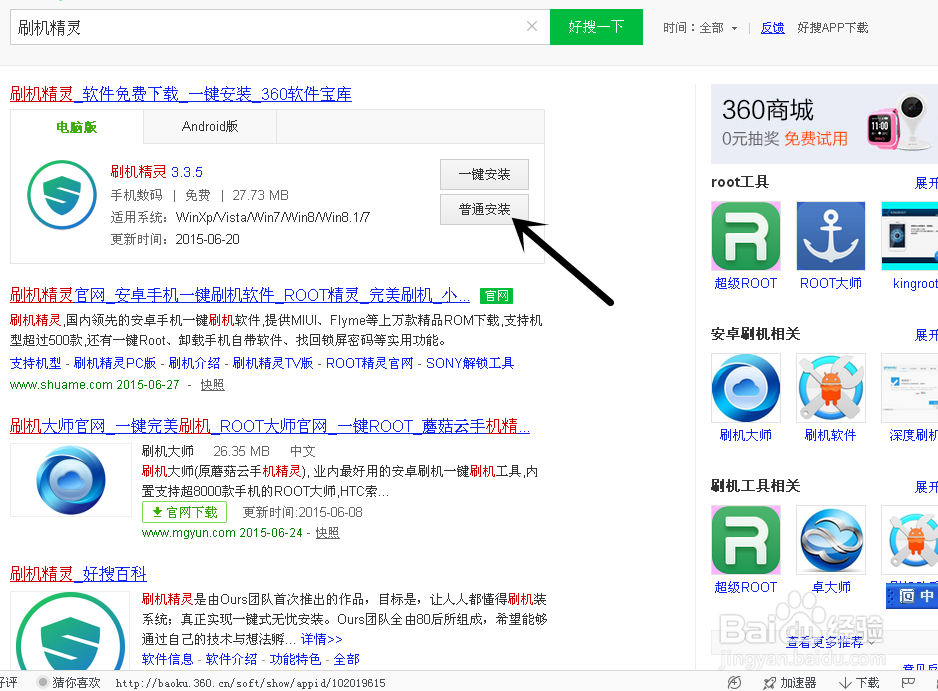This screenshot has height=691, width=938.
Task: Click the 刷机精灵 shield icon in software card
Action: tap(62, 194)
